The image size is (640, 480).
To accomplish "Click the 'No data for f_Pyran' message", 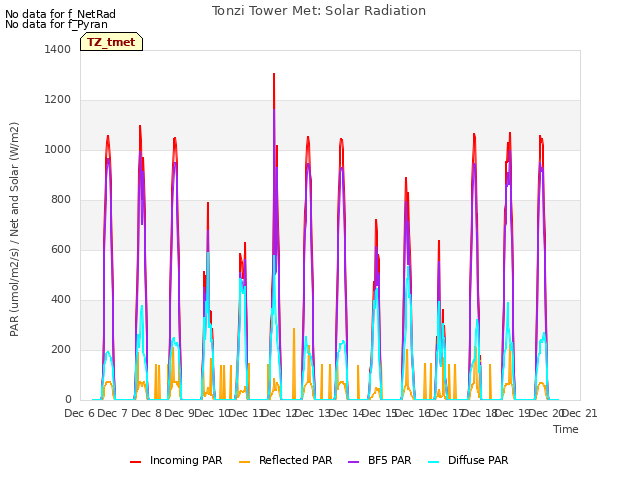I will [56, 24].
